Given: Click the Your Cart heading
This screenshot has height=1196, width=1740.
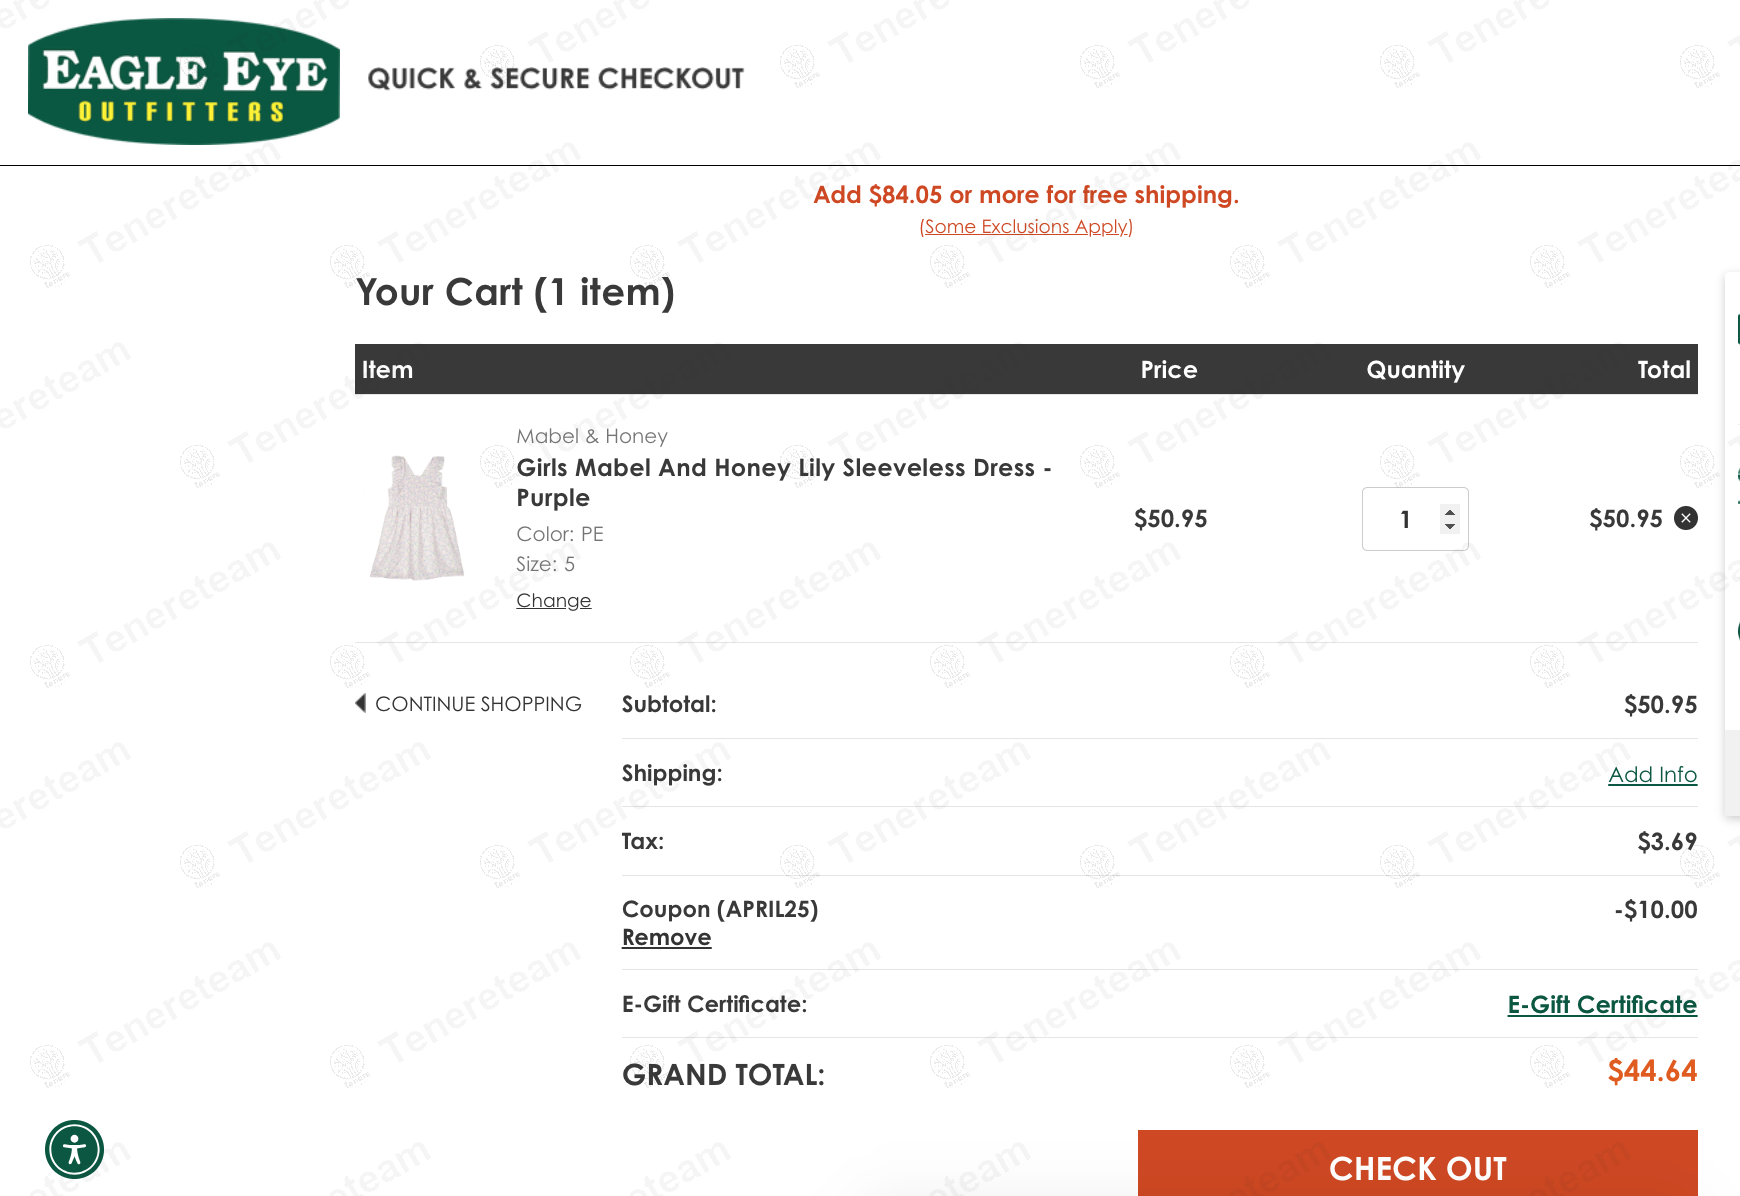Looking at the screenshot, I should coord(515,292).
